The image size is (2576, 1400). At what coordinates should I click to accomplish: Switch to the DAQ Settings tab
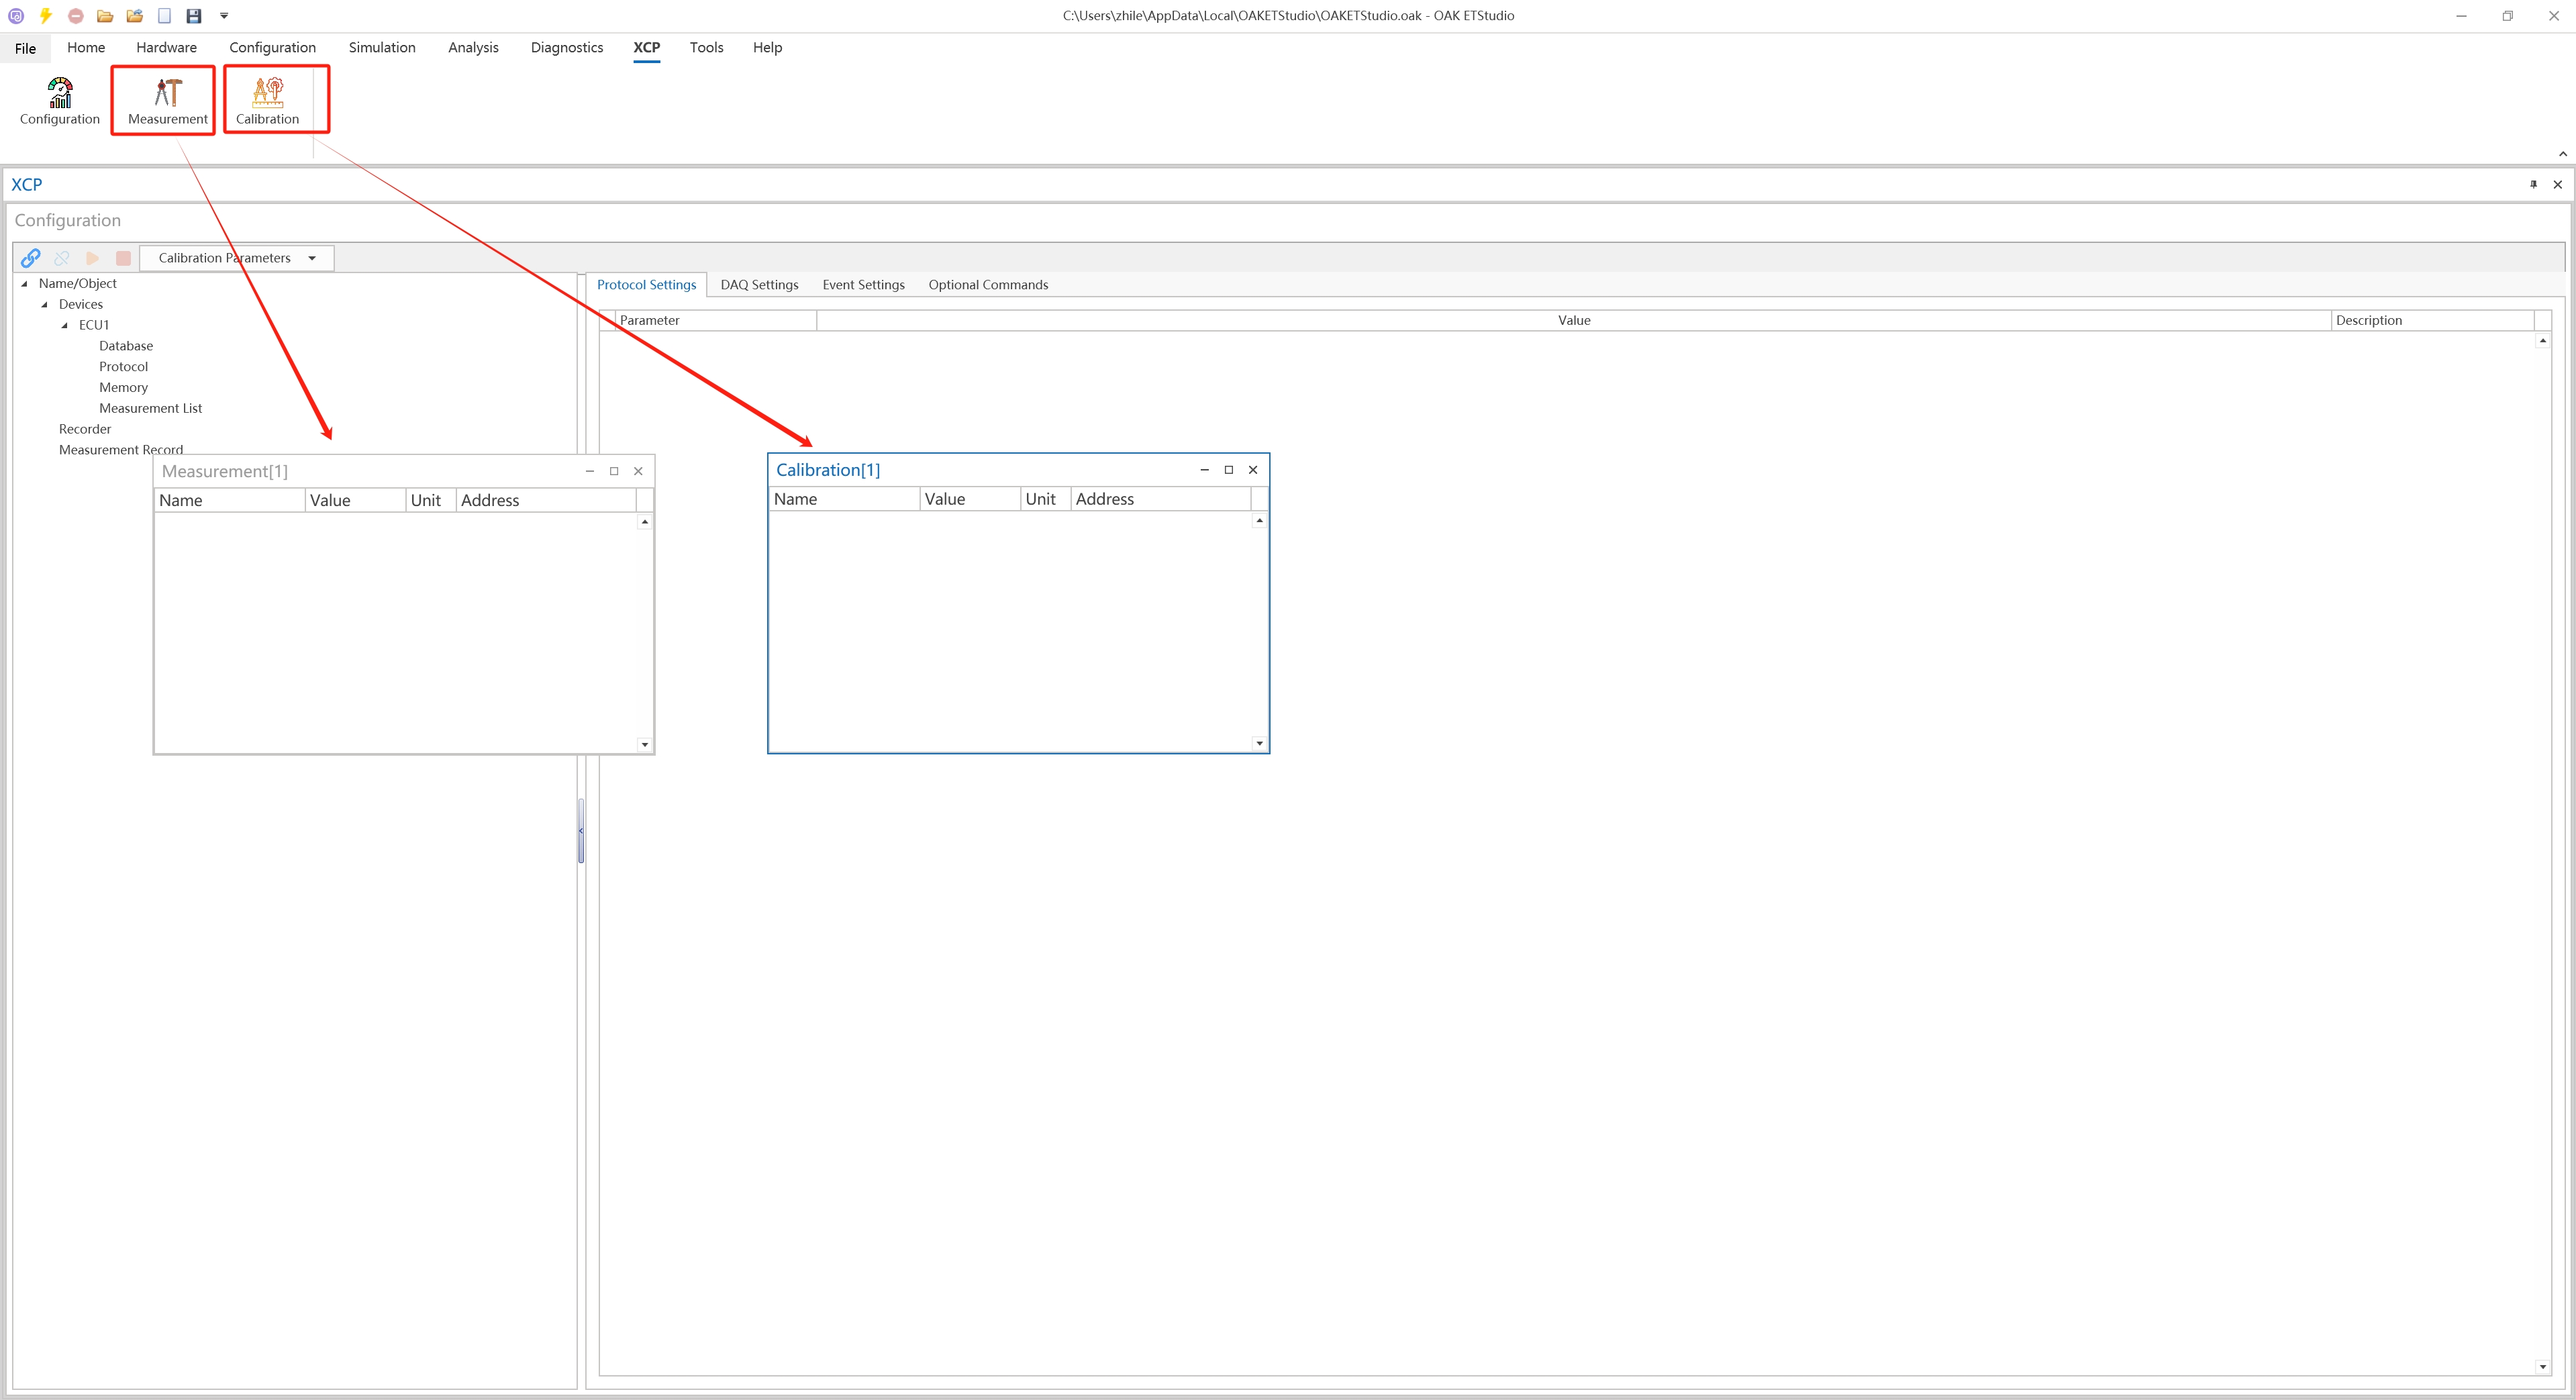click(759, 285)
